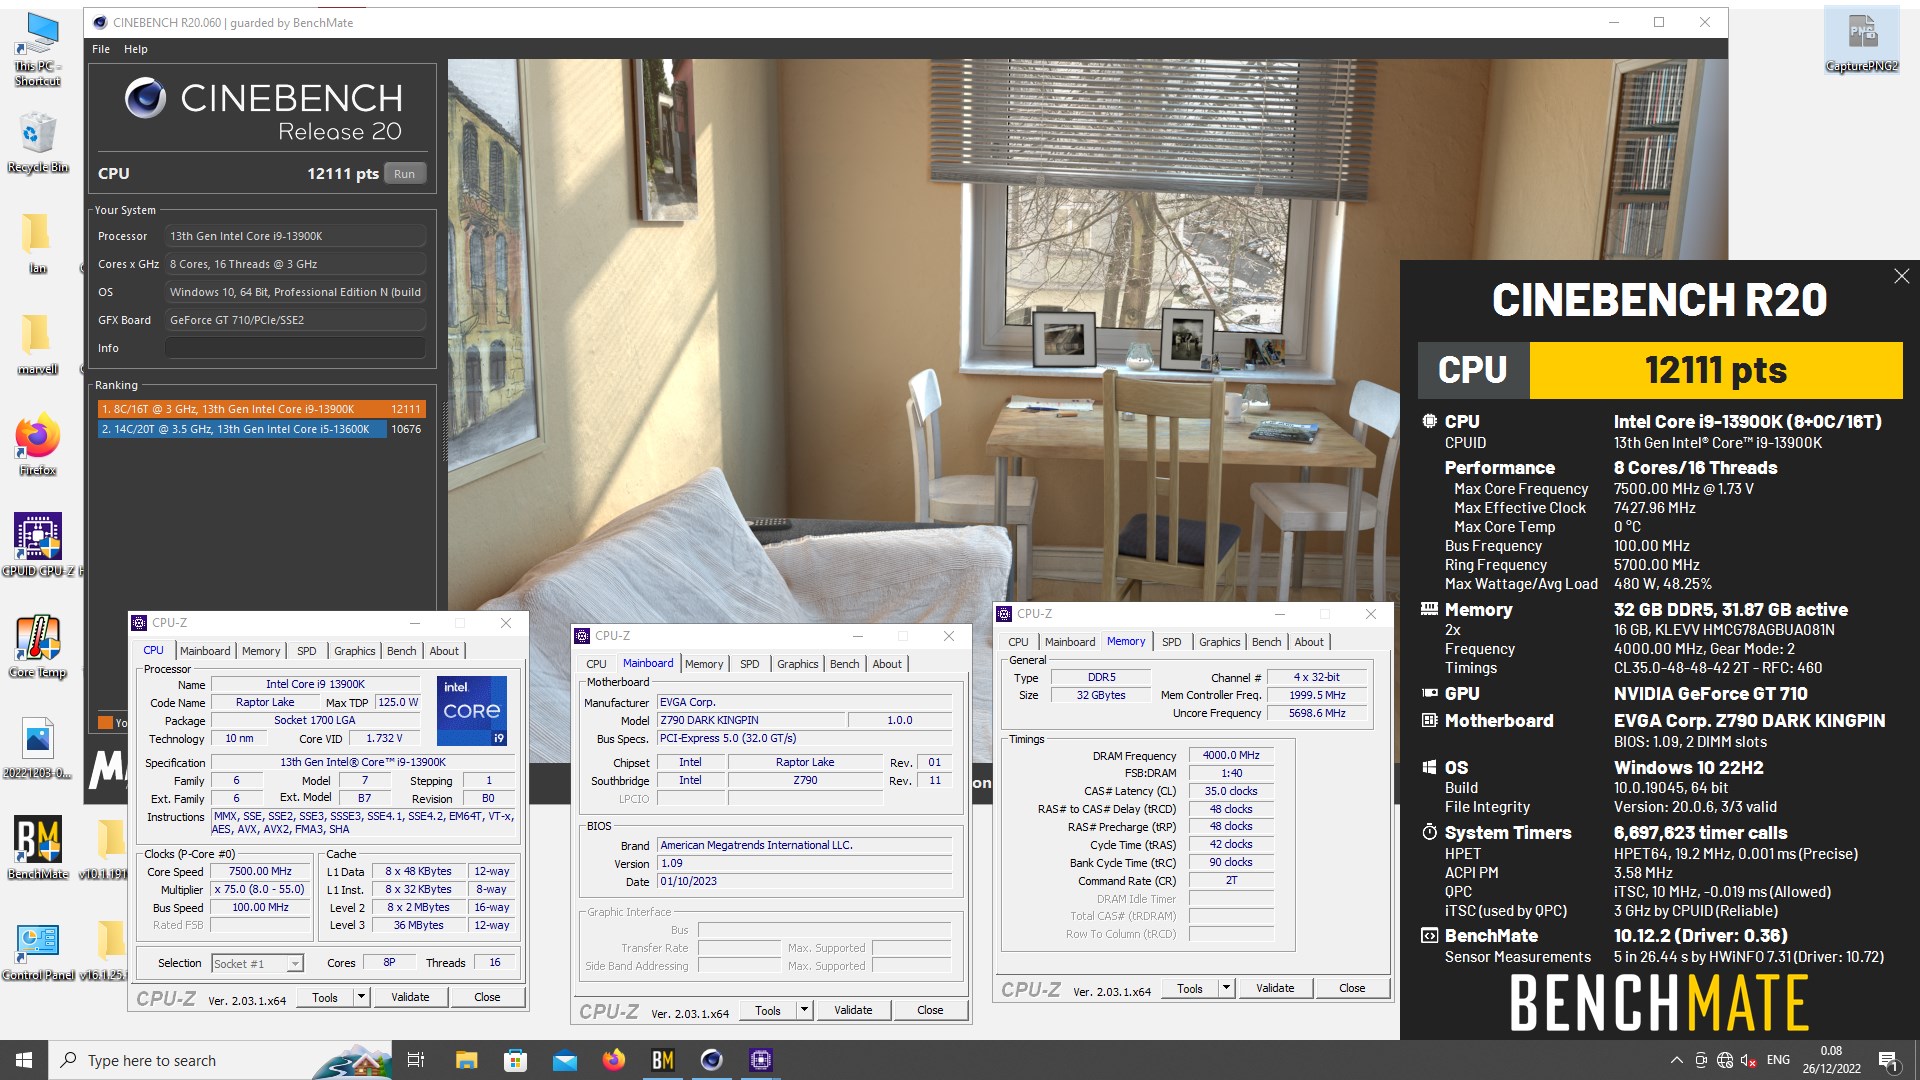
Task: Switch to Cinebench on the taskbar
Action: coord(711,1060)
